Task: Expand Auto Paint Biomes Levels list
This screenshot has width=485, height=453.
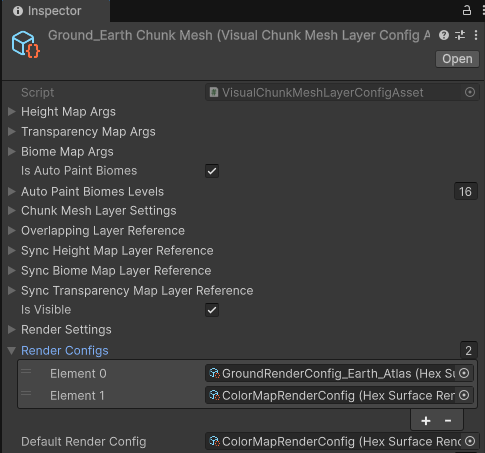Action: coord(12,191)
